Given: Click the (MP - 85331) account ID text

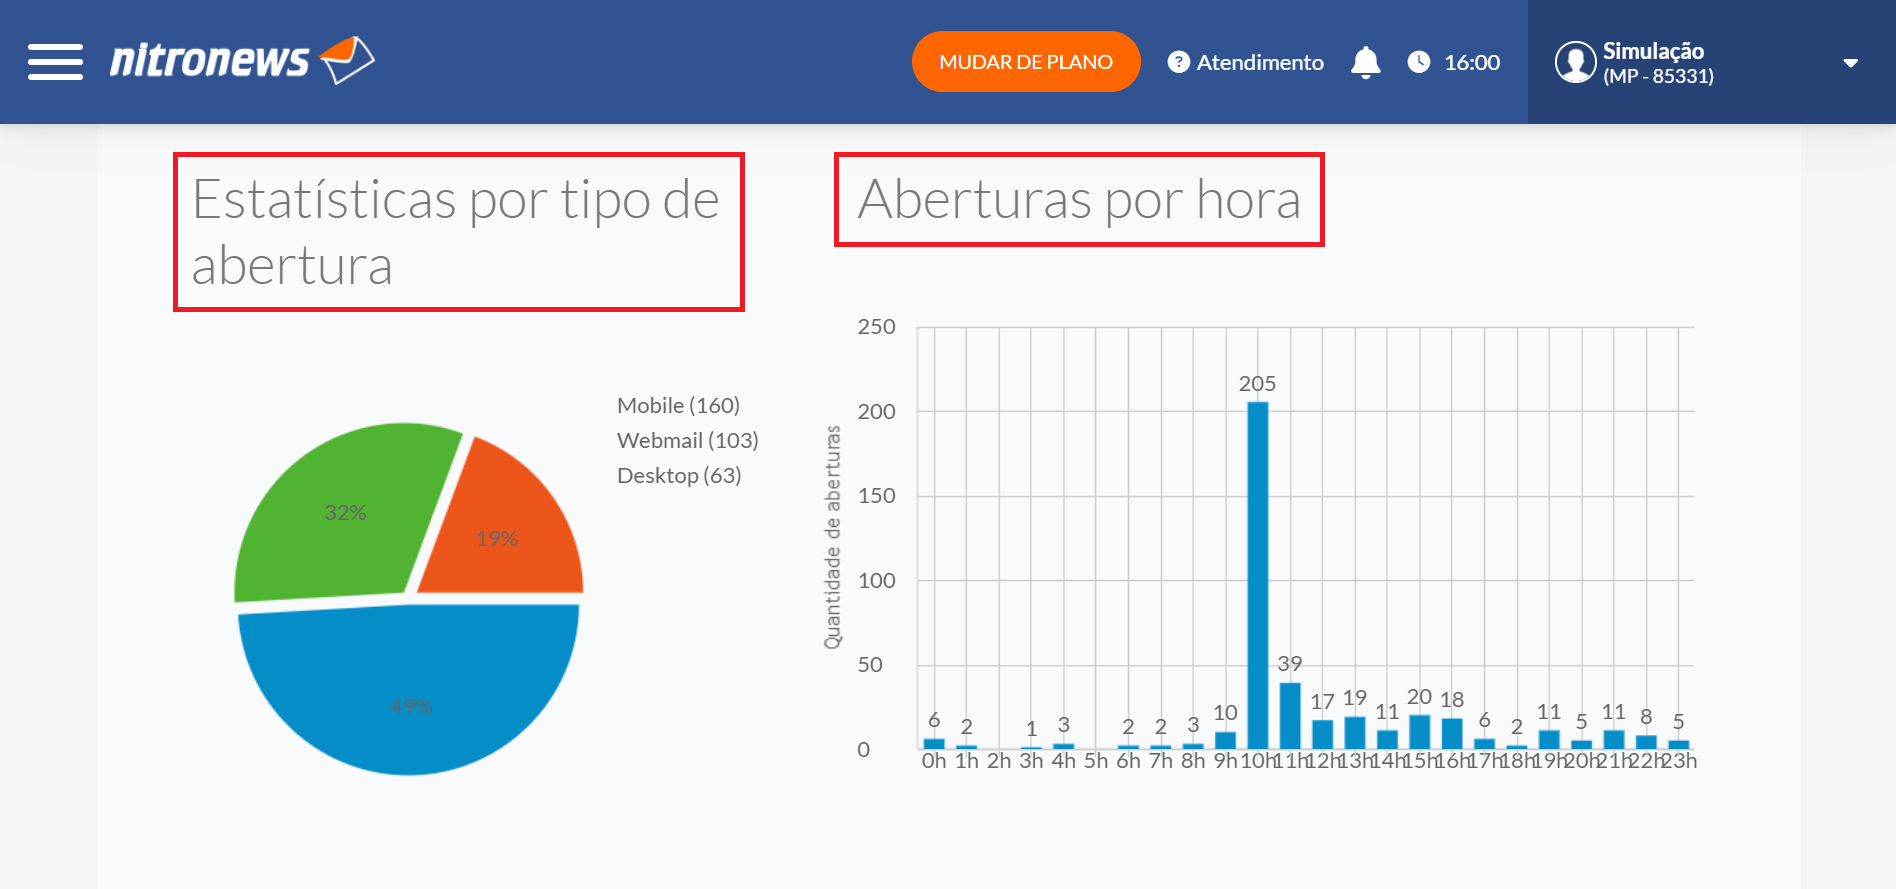Looking at the screenshot, I should click(1658, 77).
